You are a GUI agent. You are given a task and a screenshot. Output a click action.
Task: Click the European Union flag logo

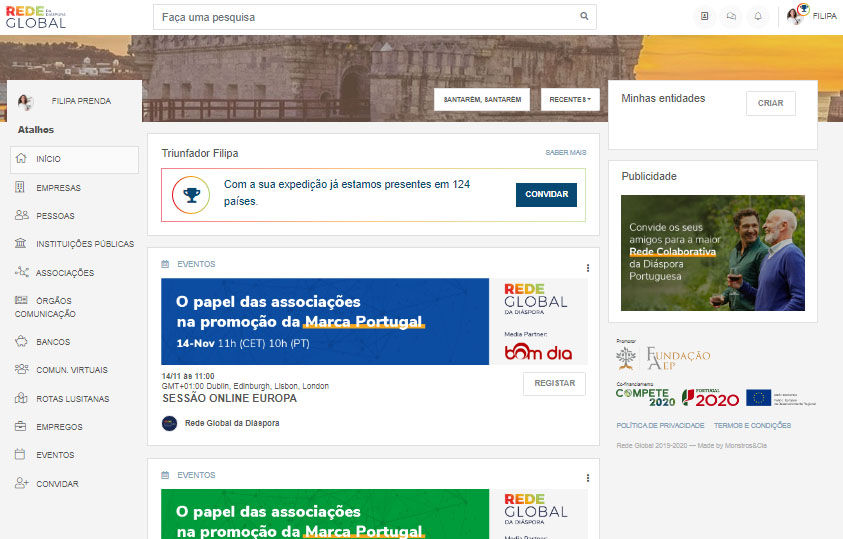click(759, 398)
